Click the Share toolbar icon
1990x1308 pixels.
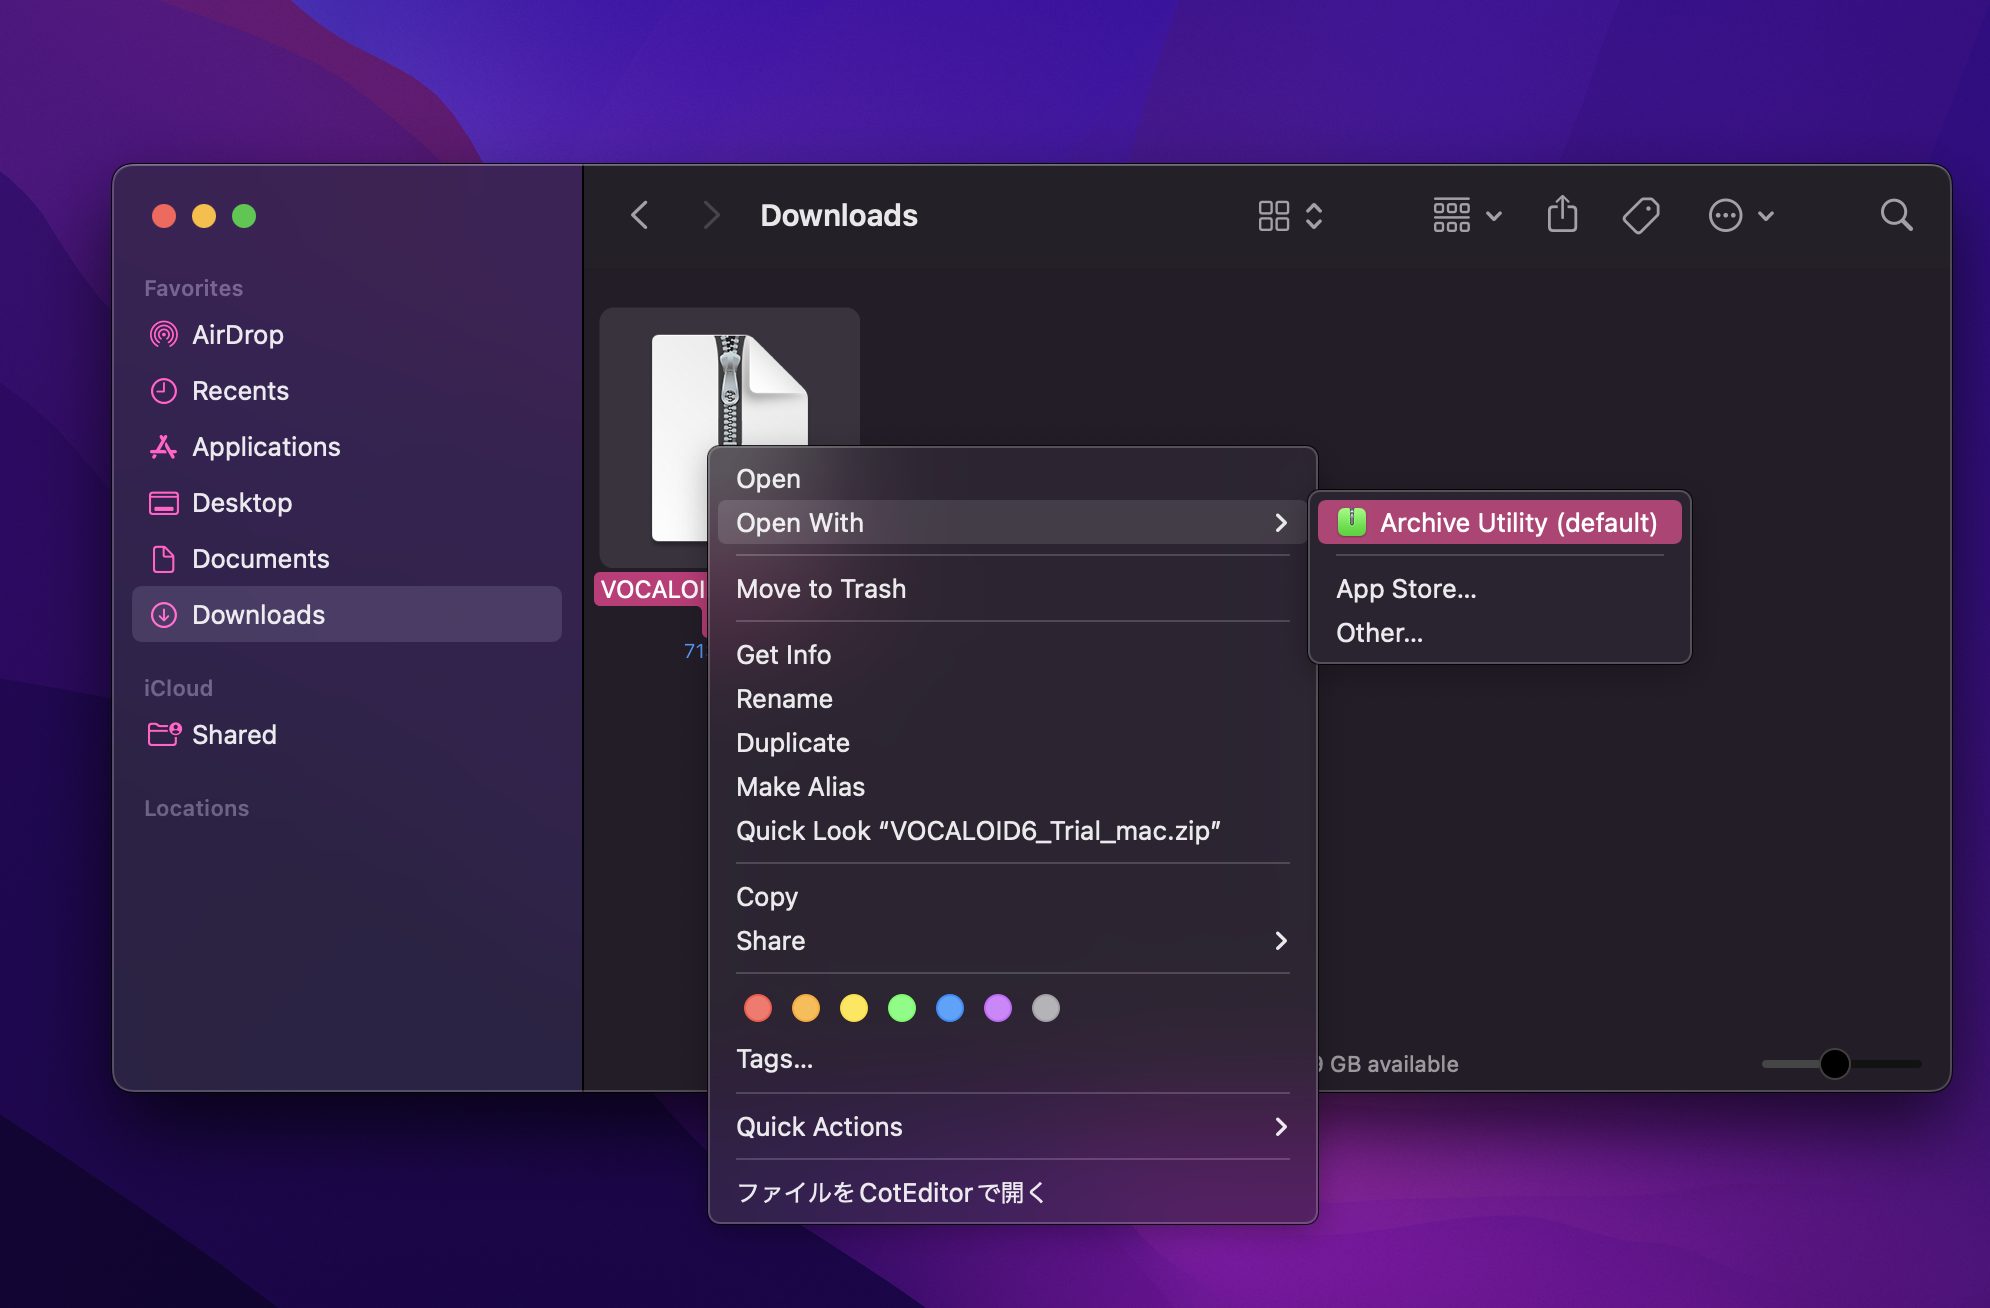pos(1562,215)
